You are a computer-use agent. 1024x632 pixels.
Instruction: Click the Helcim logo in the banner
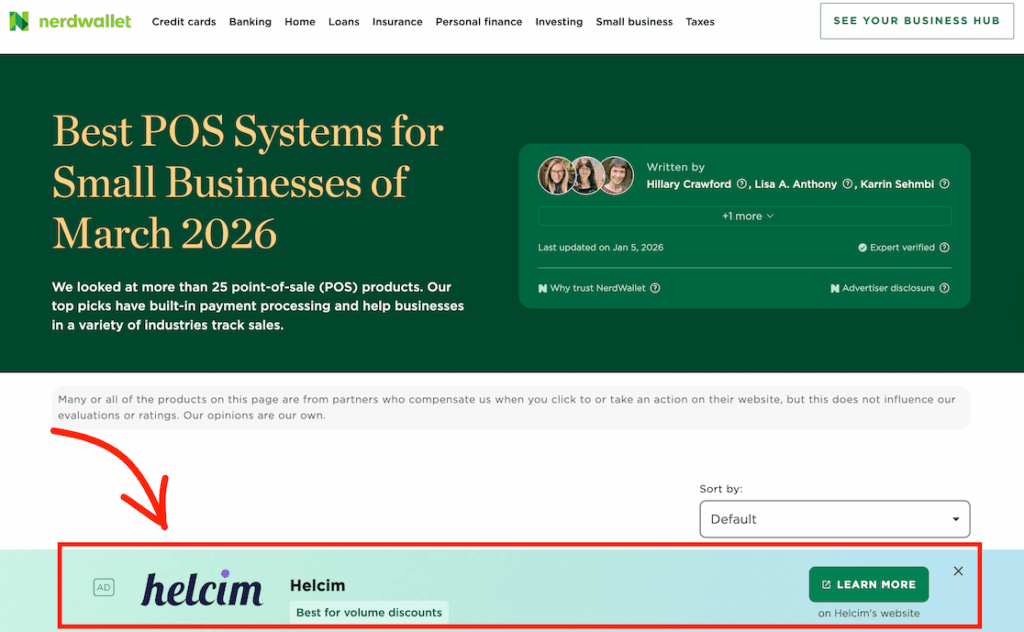click(x=202, y=589)
